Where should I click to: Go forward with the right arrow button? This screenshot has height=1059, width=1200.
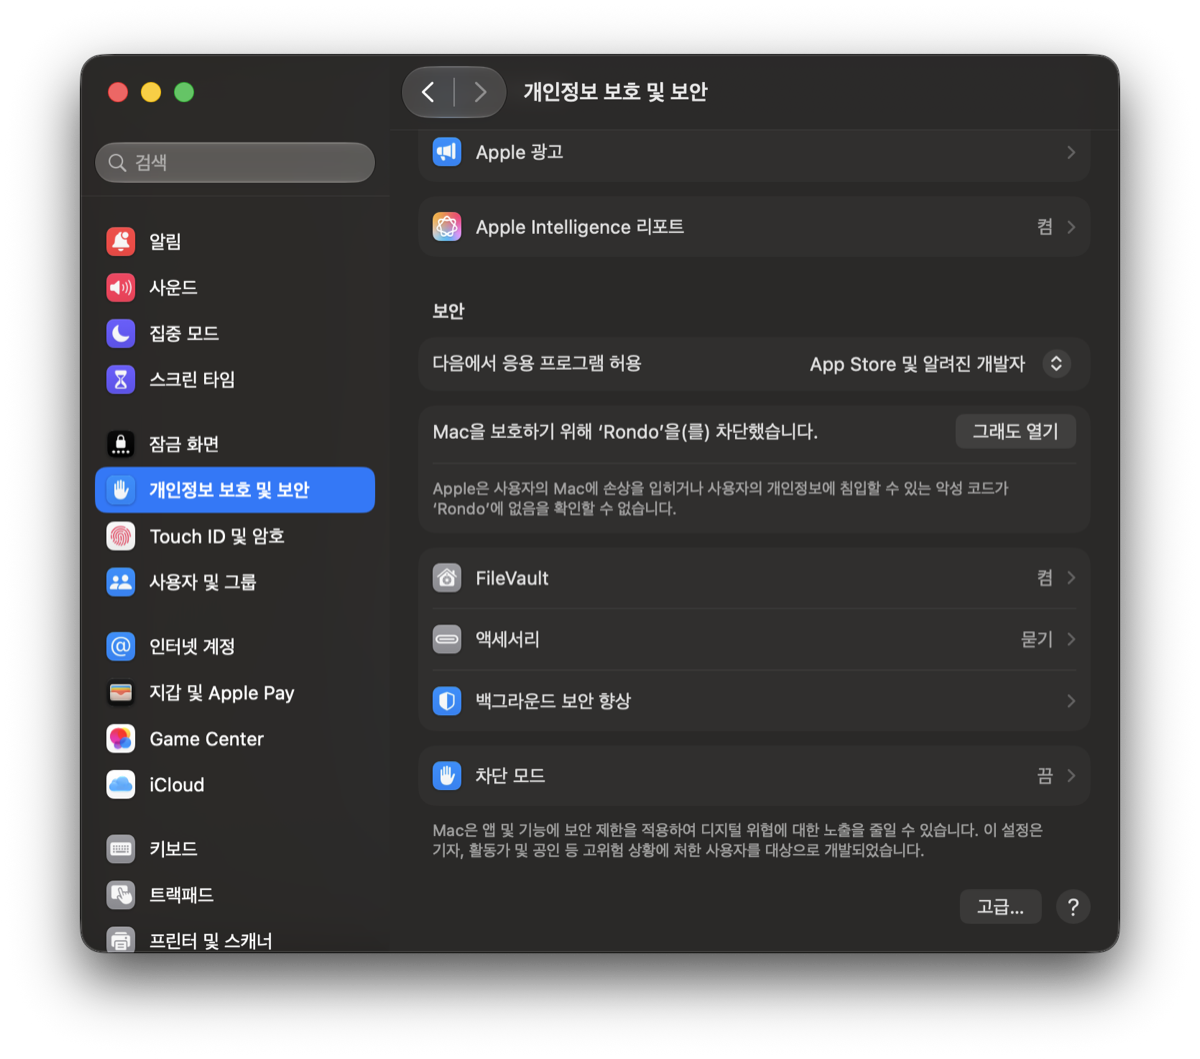pos(480,92)
